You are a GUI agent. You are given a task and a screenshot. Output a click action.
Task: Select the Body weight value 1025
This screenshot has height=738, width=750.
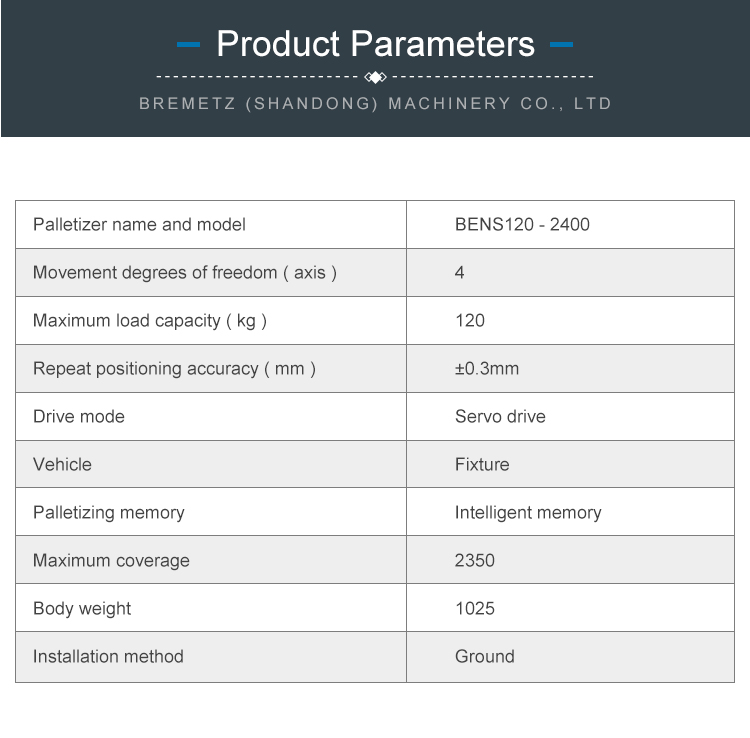pyautogui.click(x=475, y=608)
